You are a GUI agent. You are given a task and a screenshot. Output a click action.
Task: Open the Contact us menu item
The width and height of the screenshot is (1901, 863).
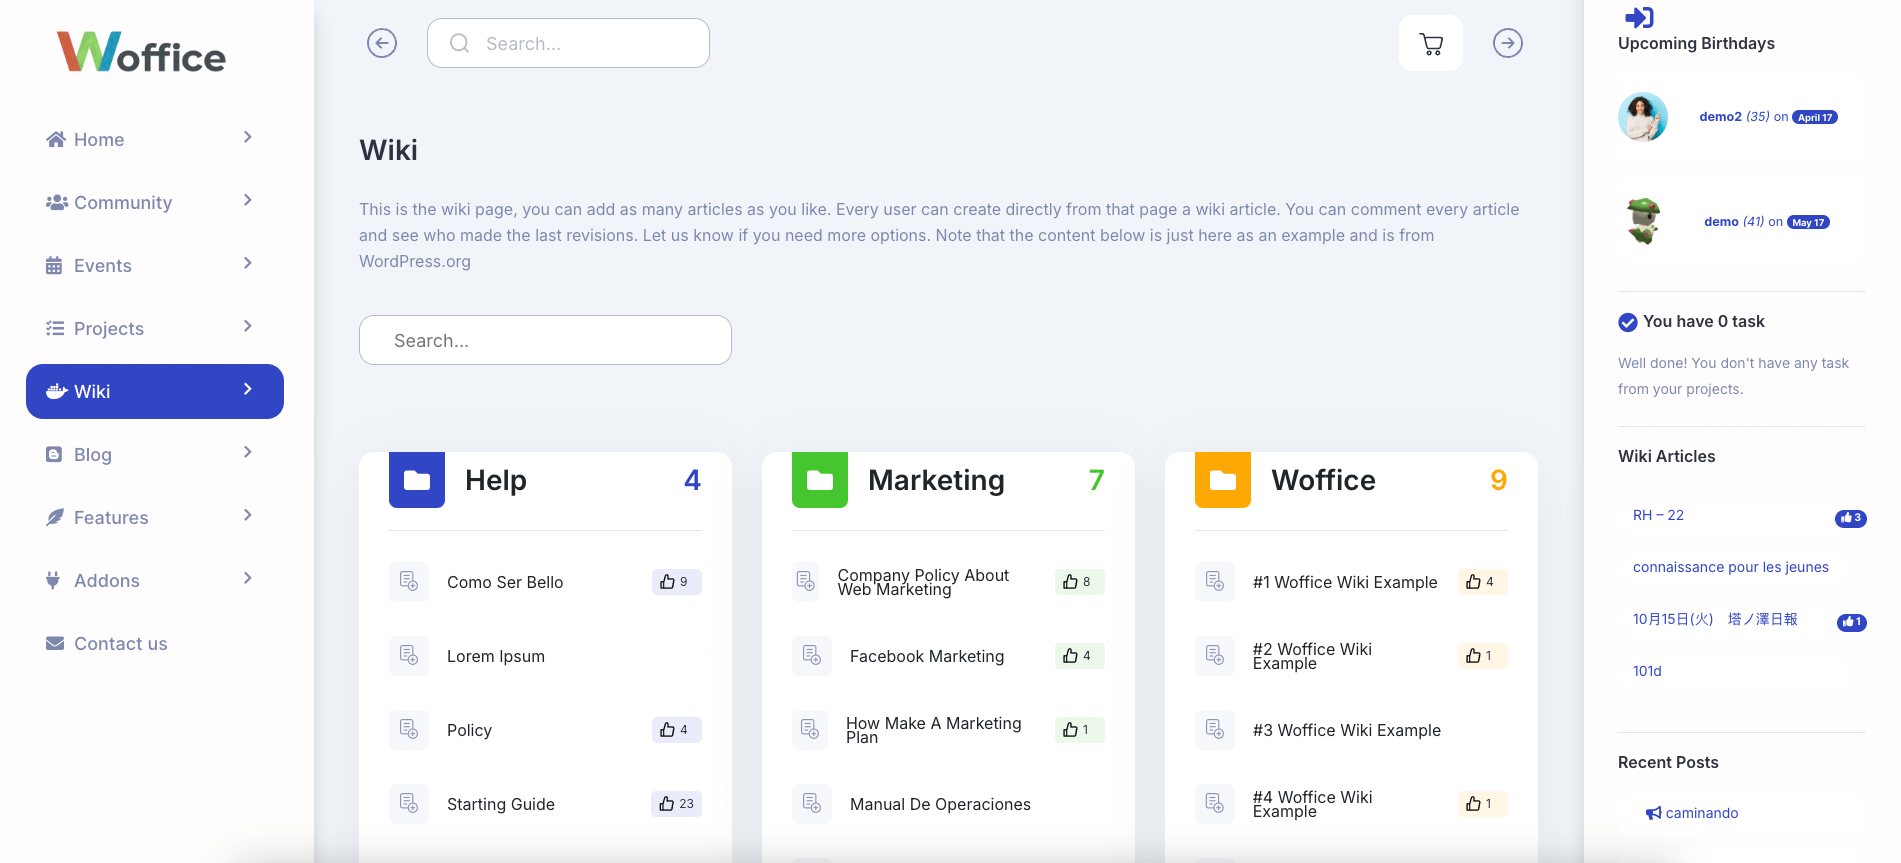155,643
